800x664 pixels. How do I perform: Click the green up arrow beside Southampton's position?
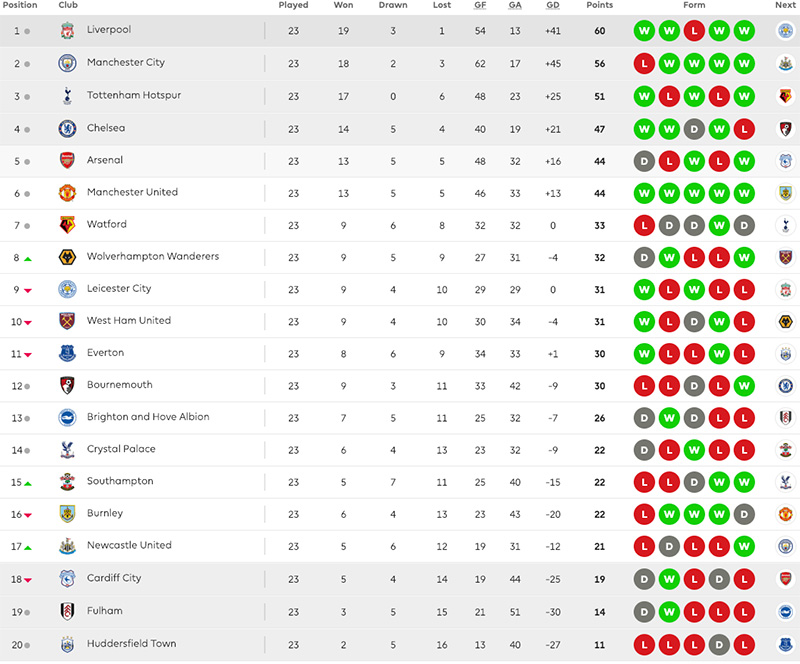(27, 483)
